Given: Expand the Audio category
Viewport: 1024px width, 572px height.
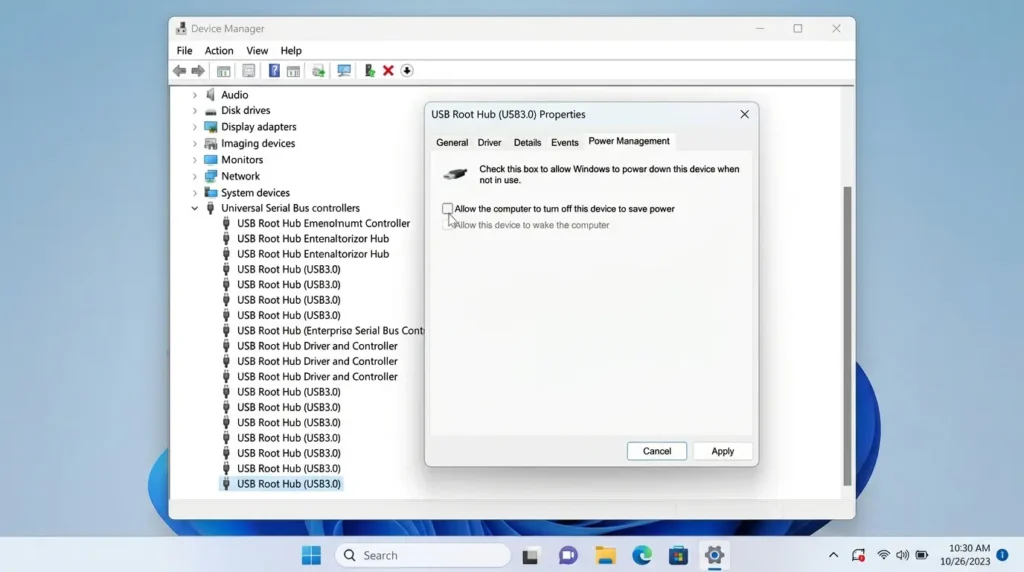Looking at the screenshot, I should tap(195, 95).
